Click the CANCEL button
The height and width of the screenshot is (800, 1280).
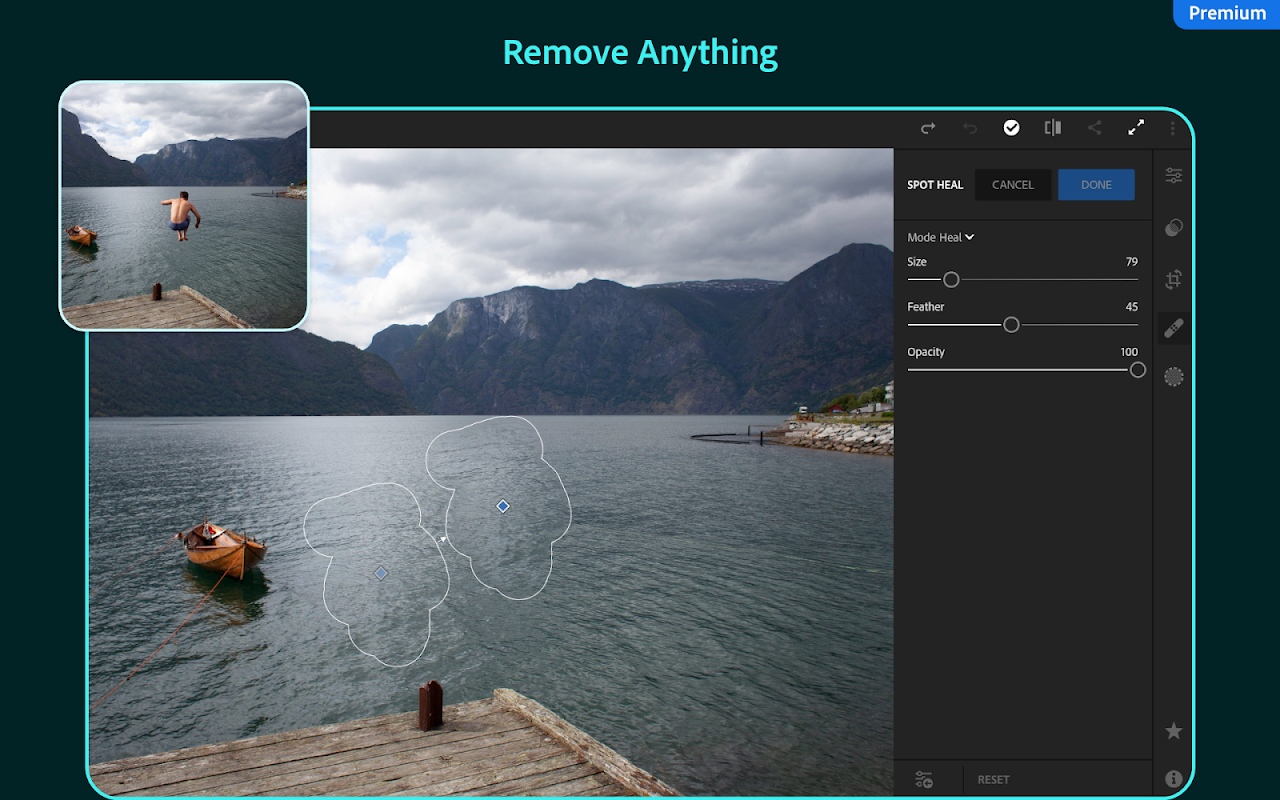1013,185
